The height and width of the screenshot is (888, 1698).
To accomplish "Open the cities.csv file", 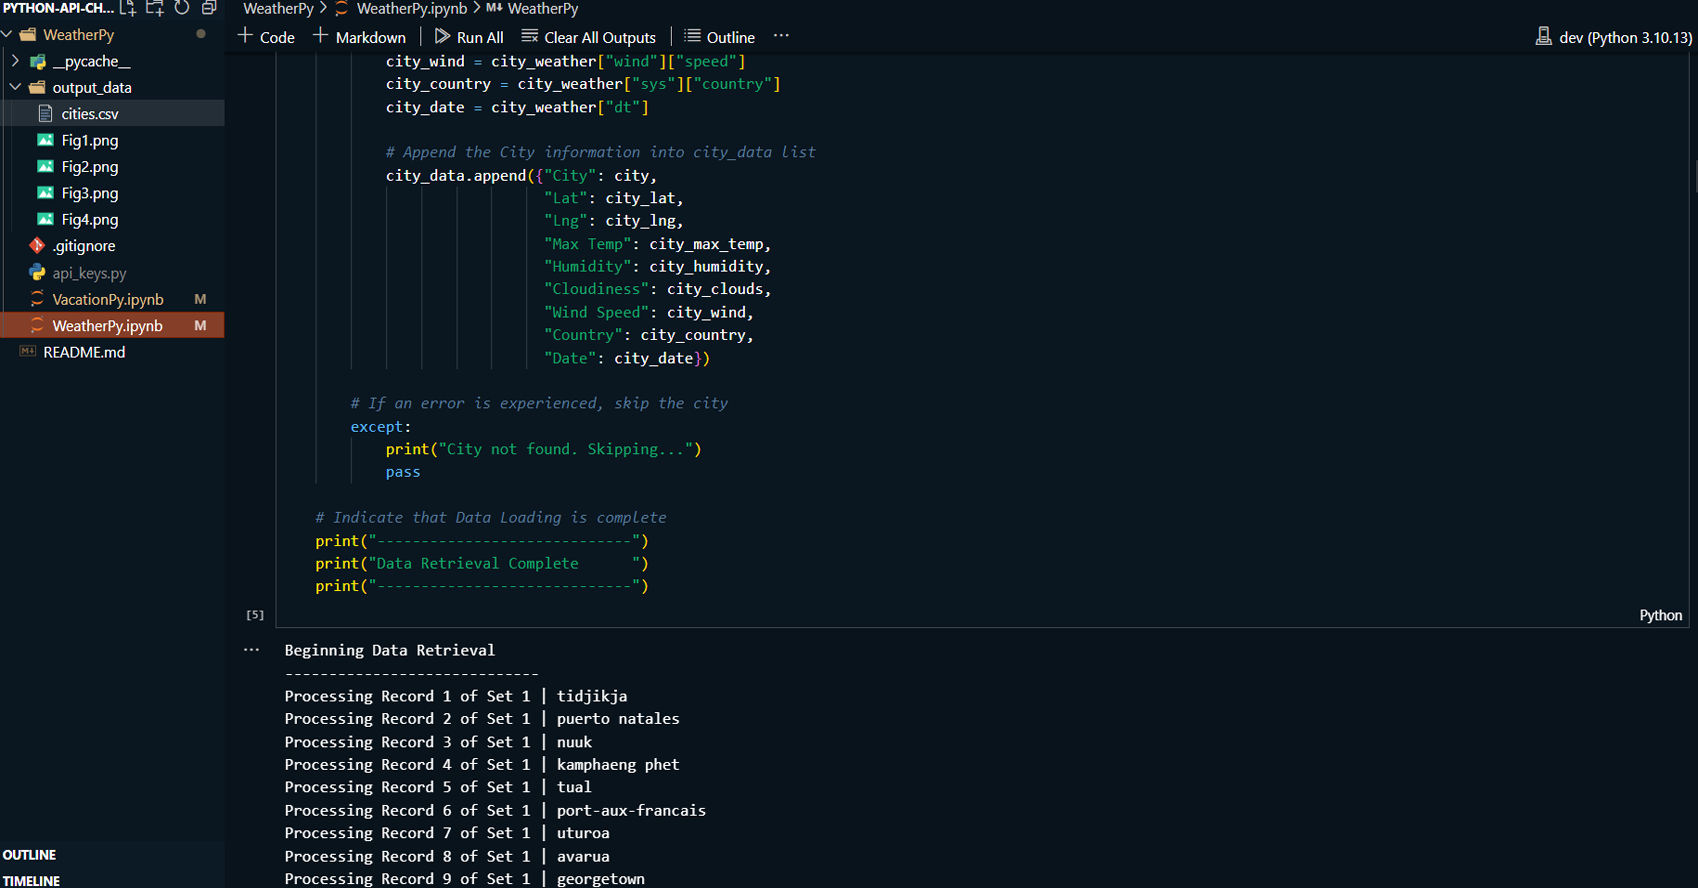I will coord(90,114).
